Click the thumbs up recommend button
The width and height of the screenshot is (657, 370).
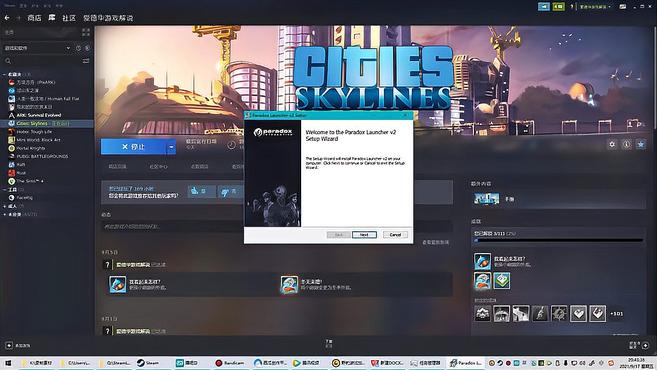(x=202, y=191)
